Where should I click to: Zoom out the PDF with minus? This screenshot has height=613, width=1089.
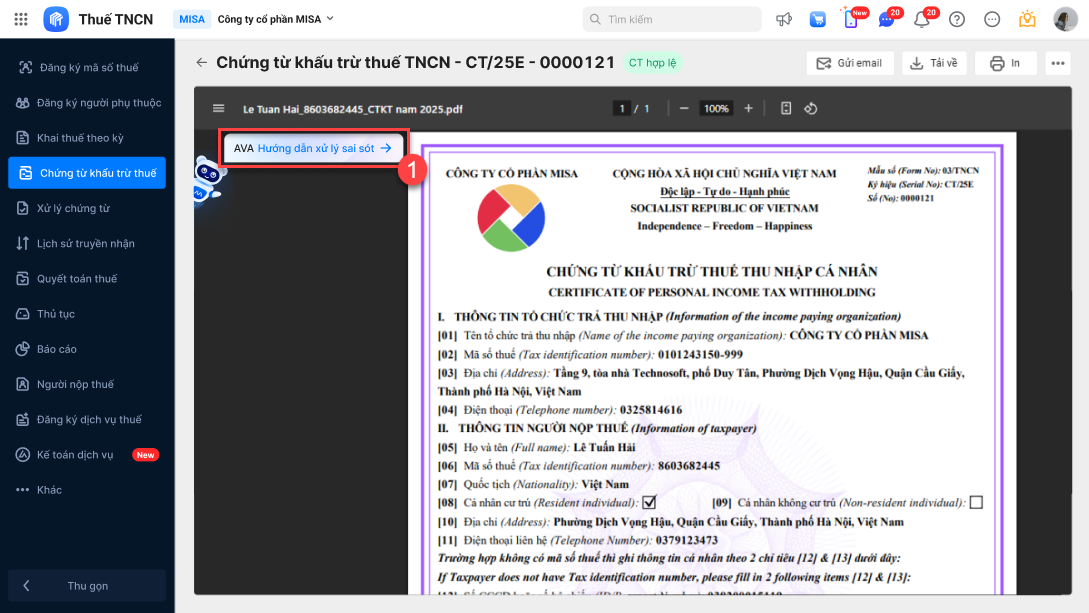click(684, 108)
